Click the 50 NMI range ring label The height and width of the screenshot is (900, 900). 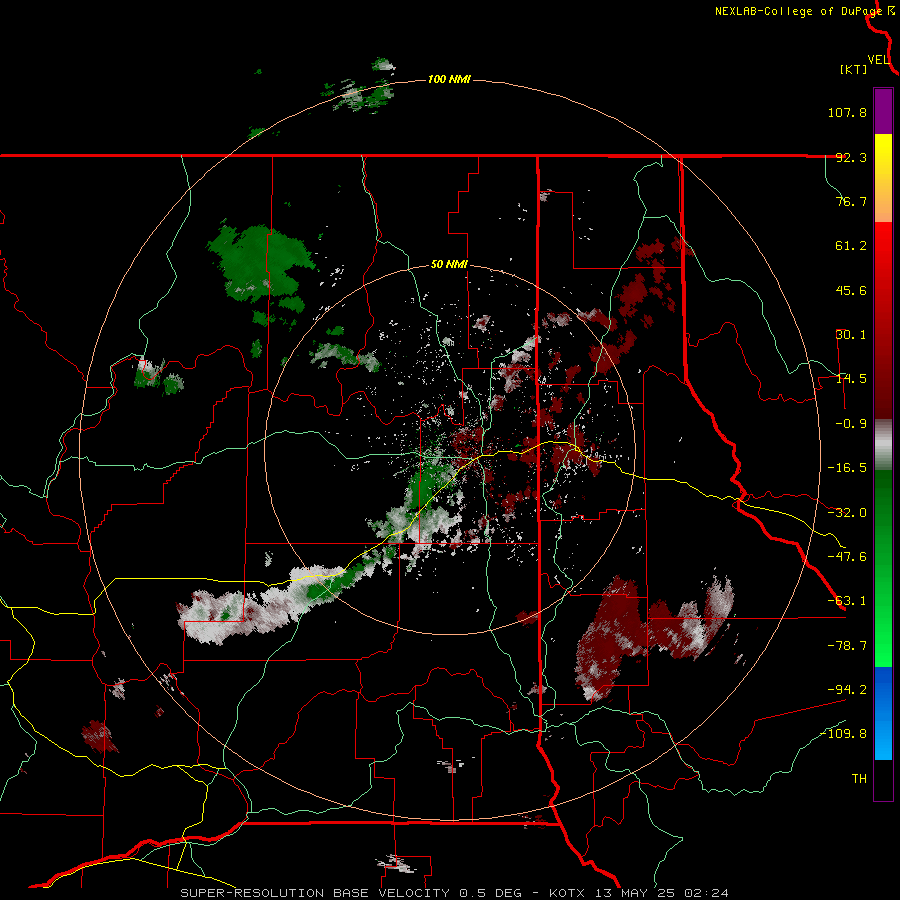click(x=449, y=264)
